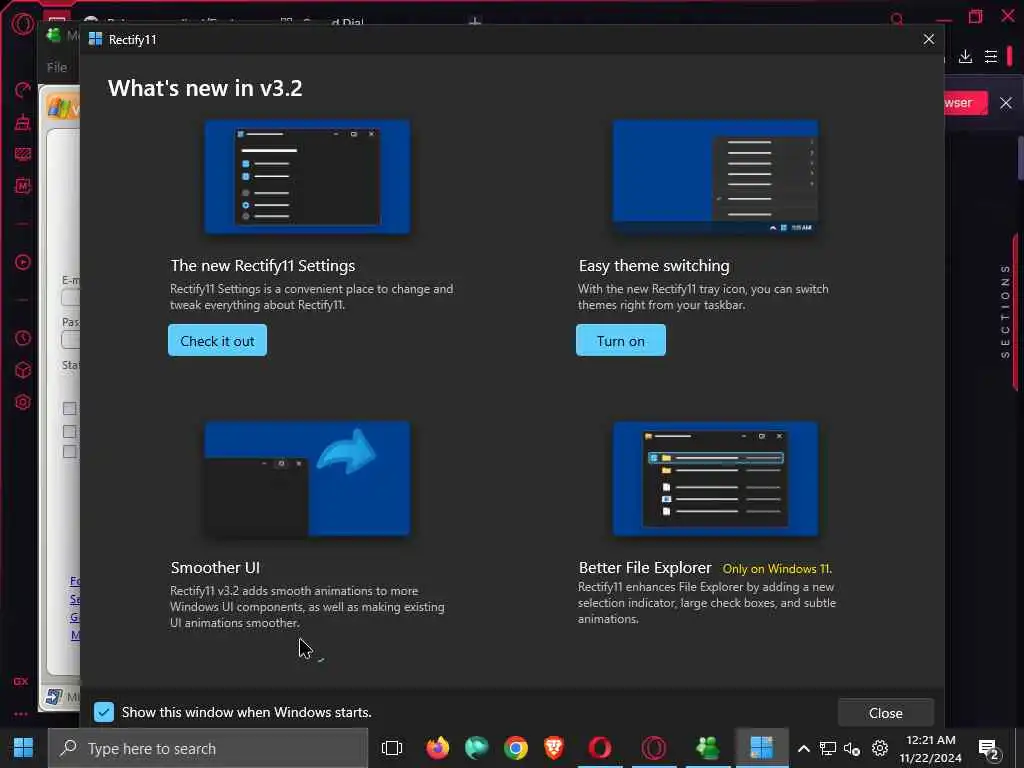Click the 'What's new in v3.2' heading

(x=205, y=88)
